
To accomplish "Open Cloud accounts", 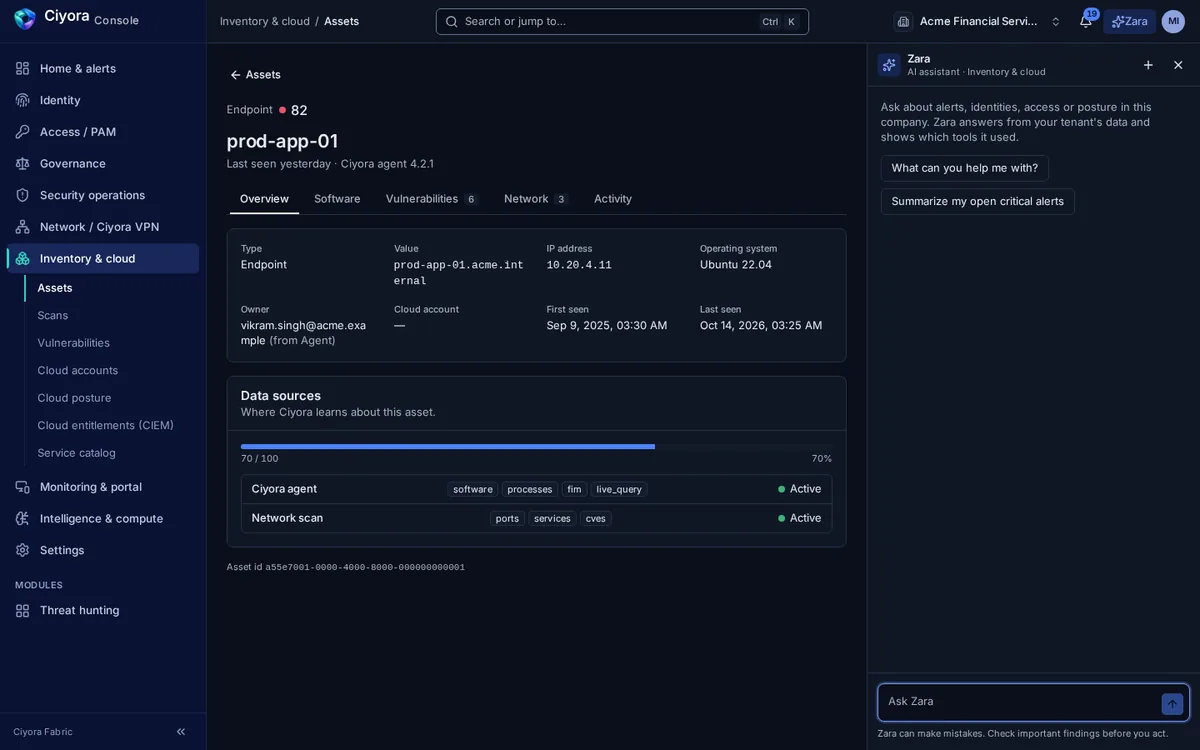I will click(112, 370).
